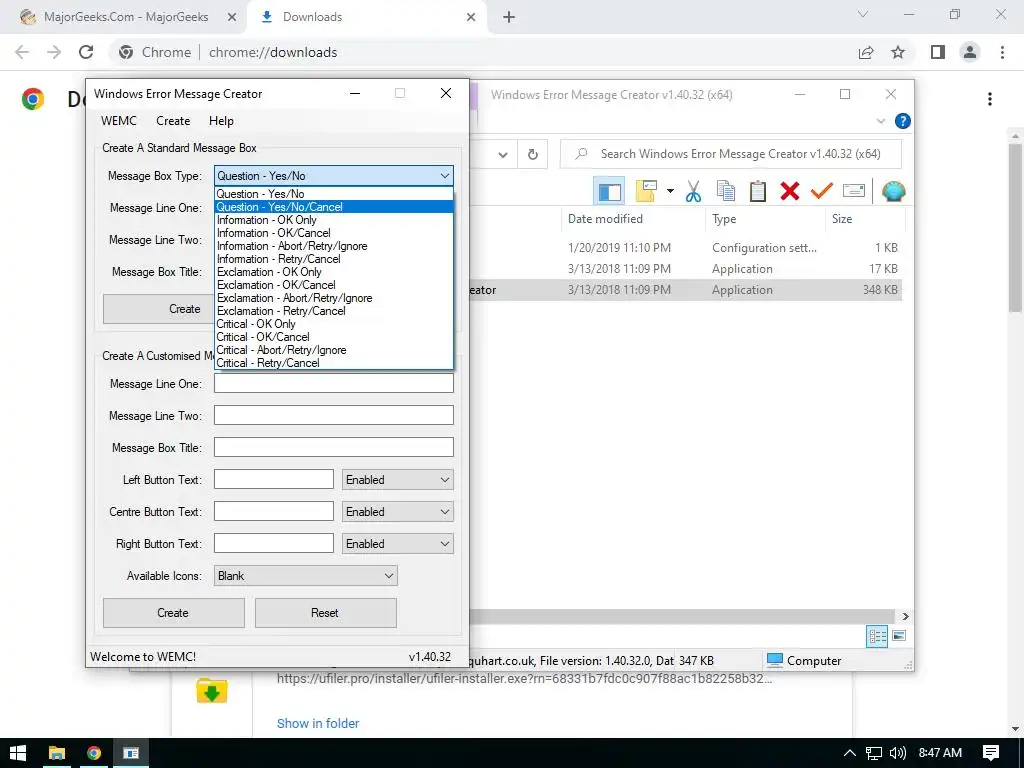Click Create button for standard message box
The image size is (1024, 768).
[x=159, y=309]
